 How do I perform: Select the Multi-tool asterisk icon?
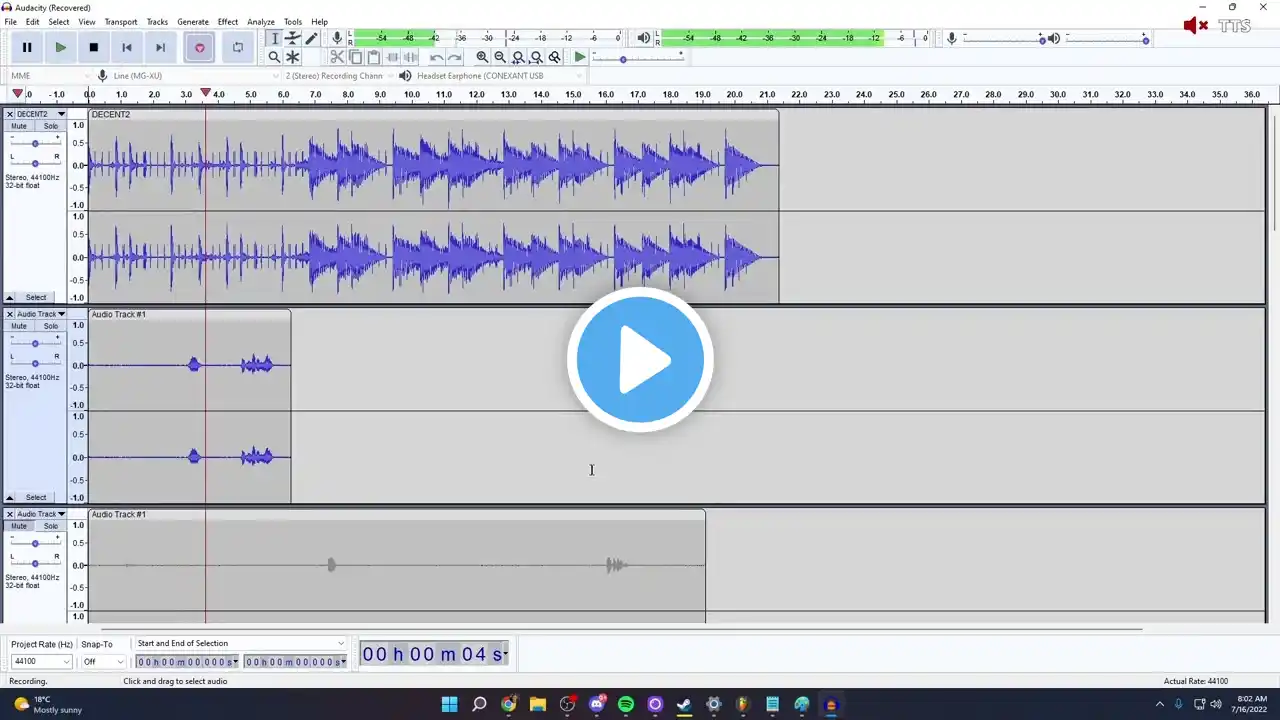click(293, 57)
